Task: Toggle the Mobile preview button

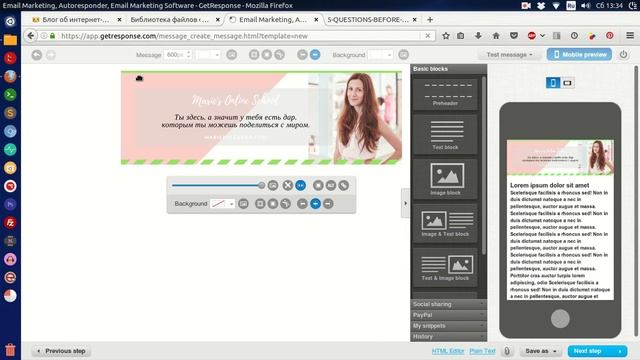Action: [579, 55]
